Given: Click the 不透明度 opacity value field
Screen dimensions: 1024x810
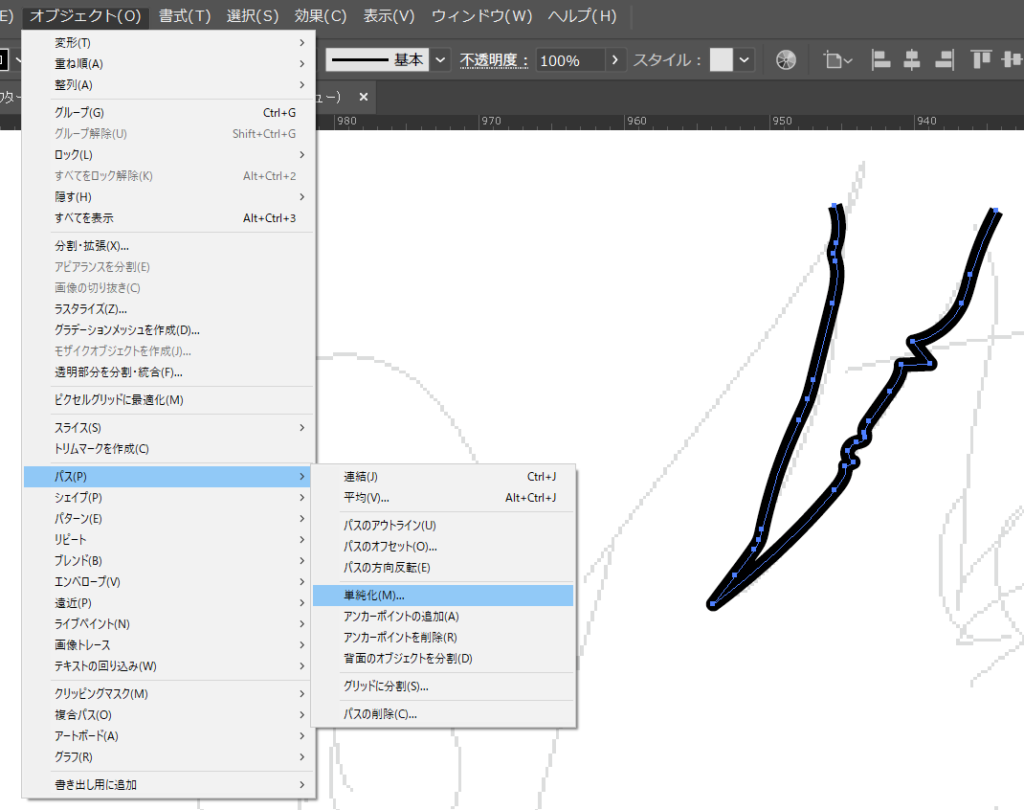Looking at the screenshot, I should point(568,60).
